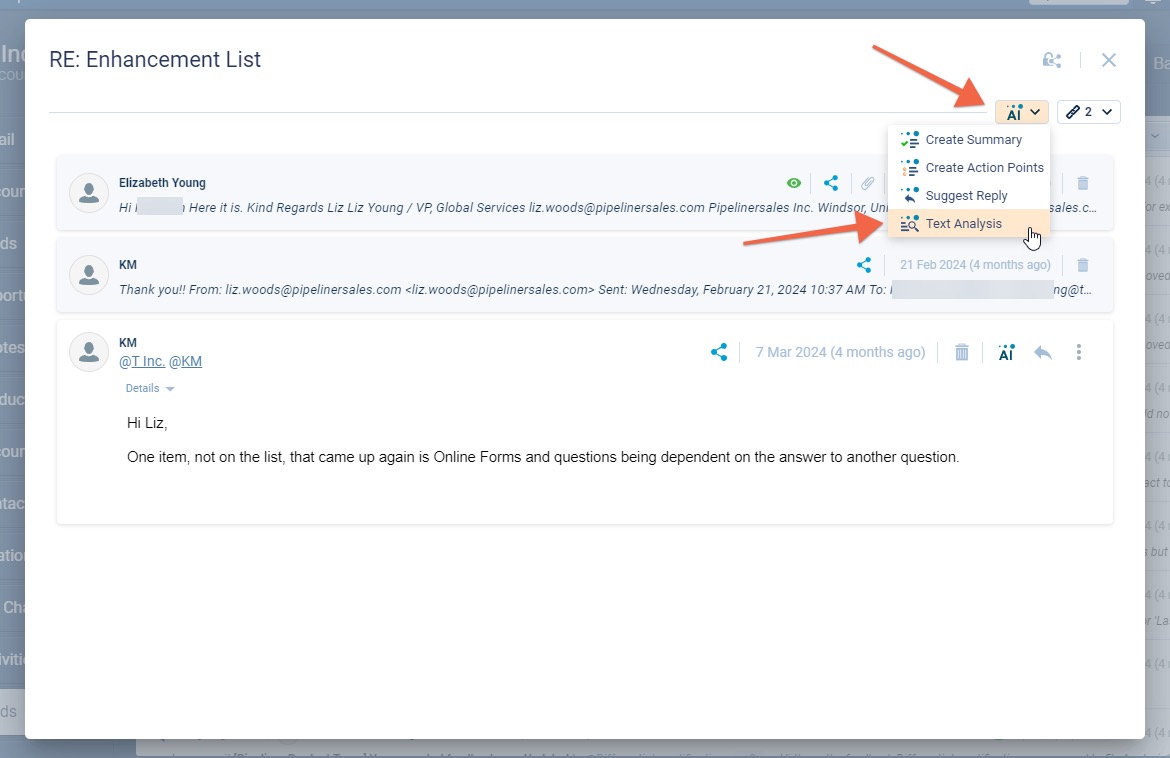1170x758 pixels.
Task: Click the share-users icon beside close button
Action: [1051, 60]
